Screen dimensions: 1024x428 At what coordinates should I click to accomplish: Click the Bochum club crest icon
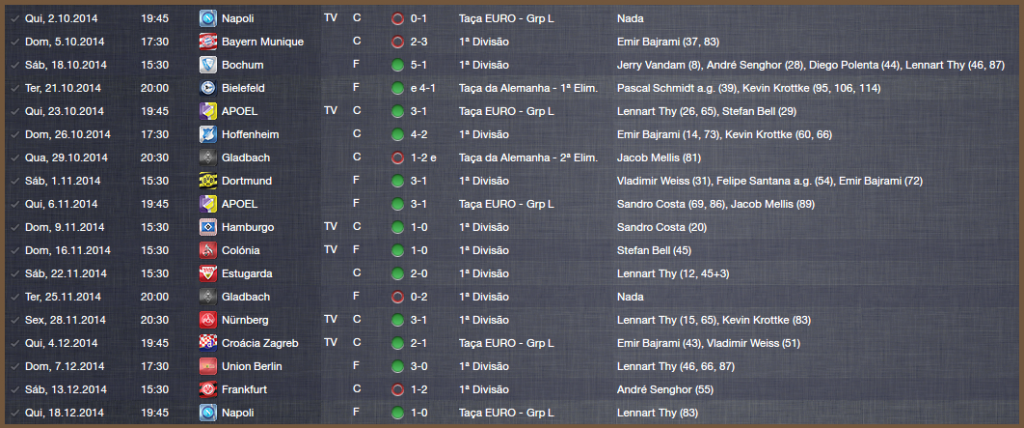point(207,64)
